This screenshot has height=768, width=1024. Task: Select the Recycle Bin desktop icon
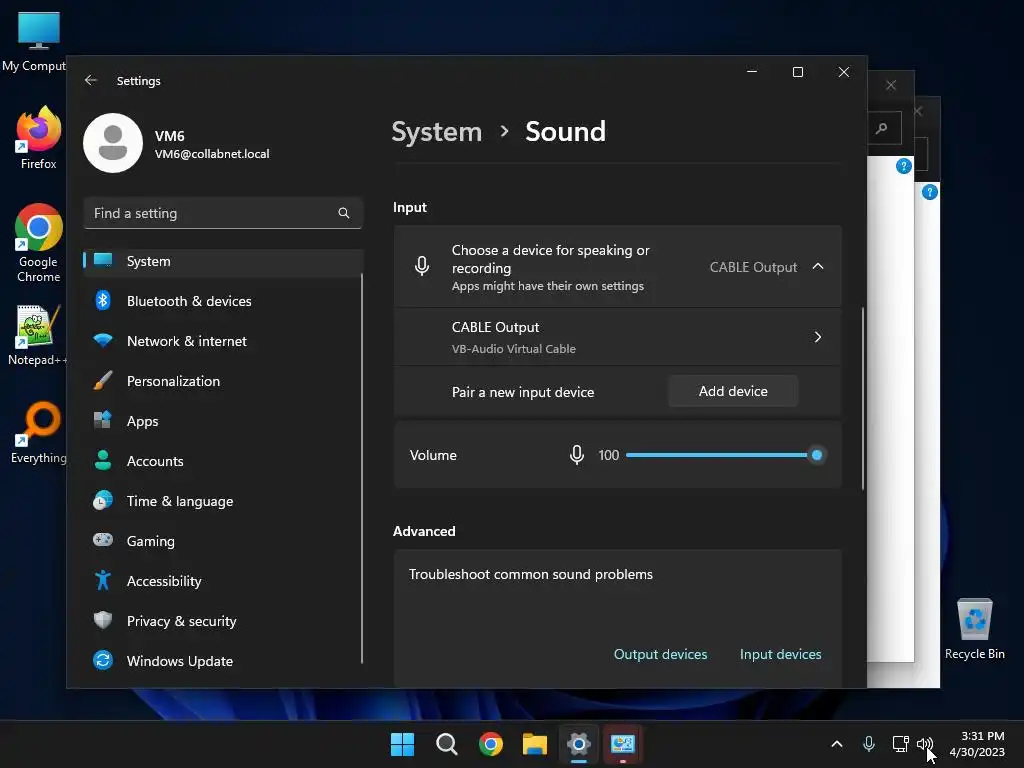pos(974,629)
